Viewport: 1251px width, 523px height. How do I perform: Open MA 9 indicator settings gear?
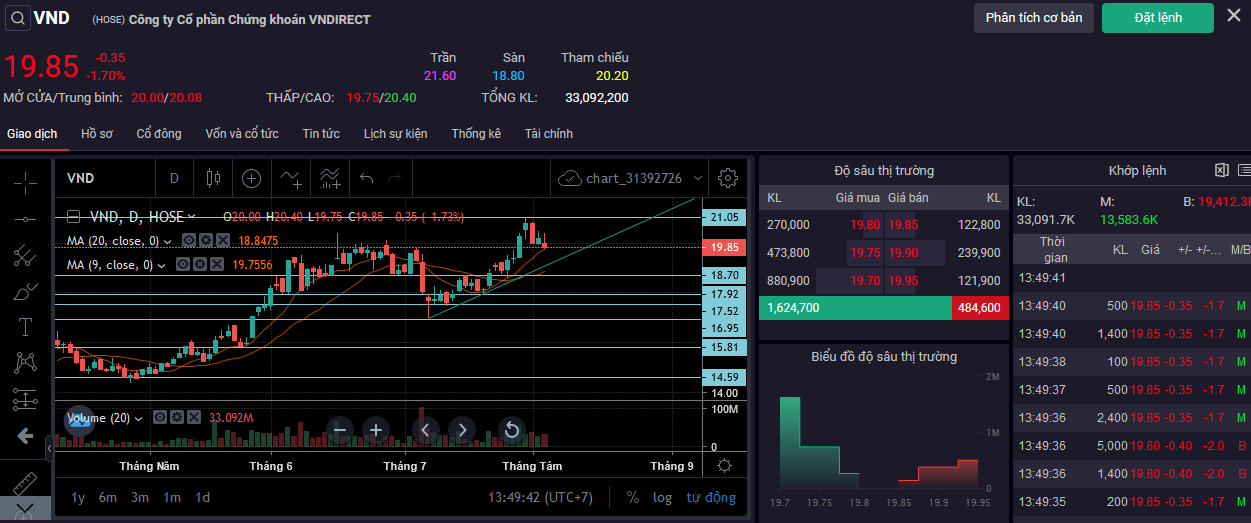pyautogui.click(x=199, y=265)
